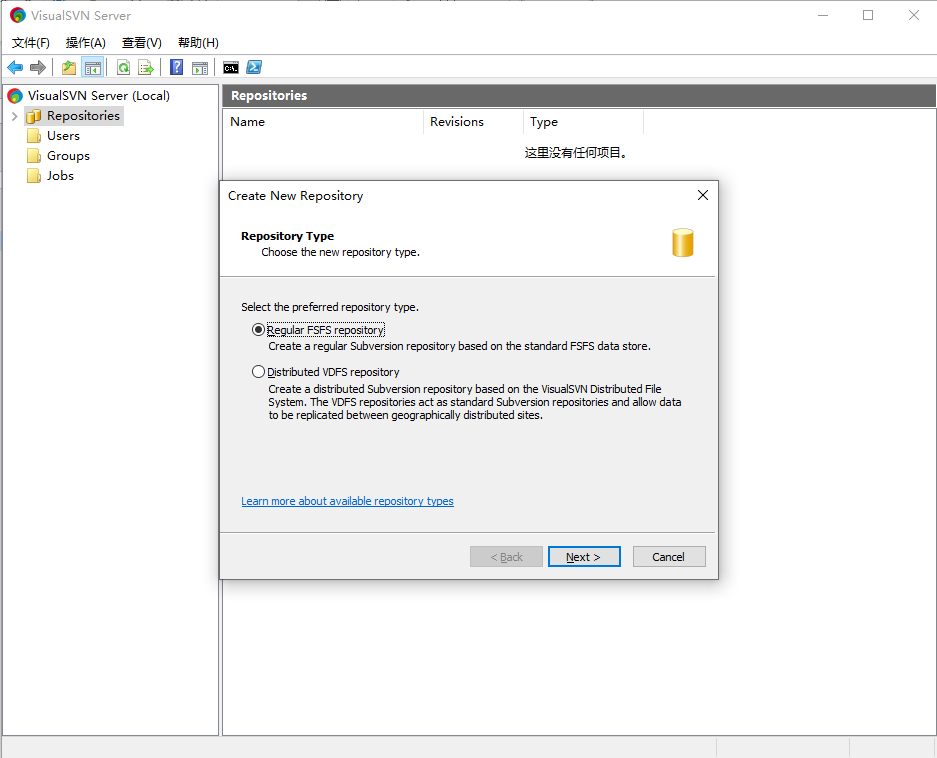
Task: Minimize the VisualSVN Server window
Action: (823, 16)
